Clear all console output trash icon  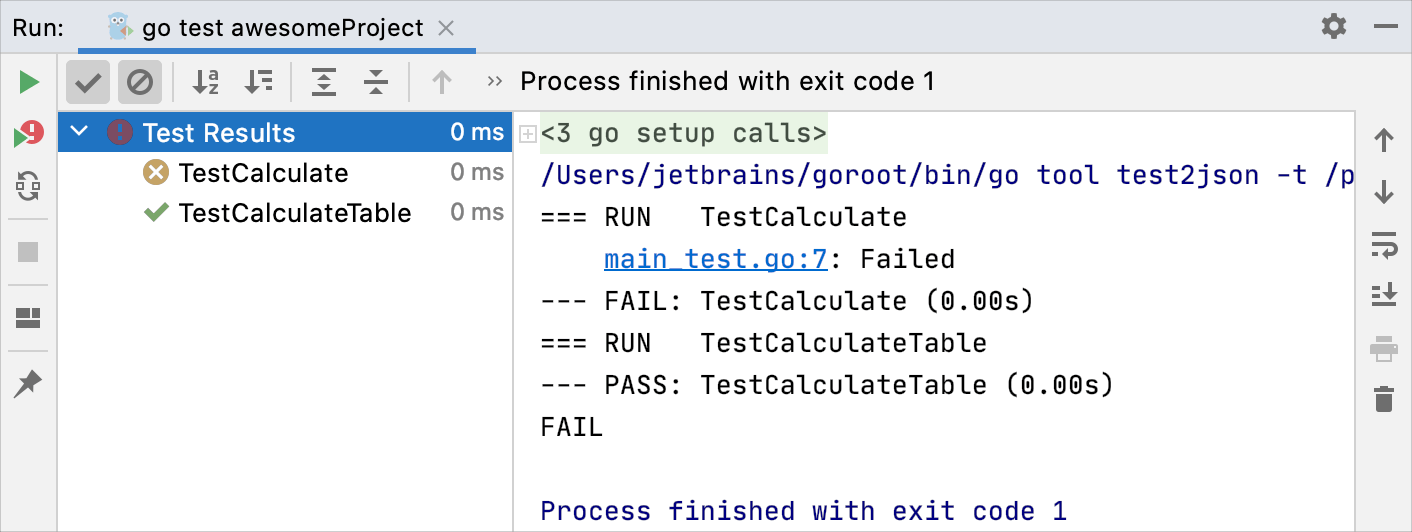click(x=1384, y=400)
